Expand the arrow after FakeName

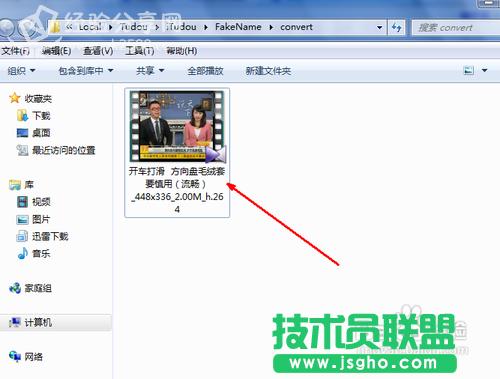(x=271, y=27)
